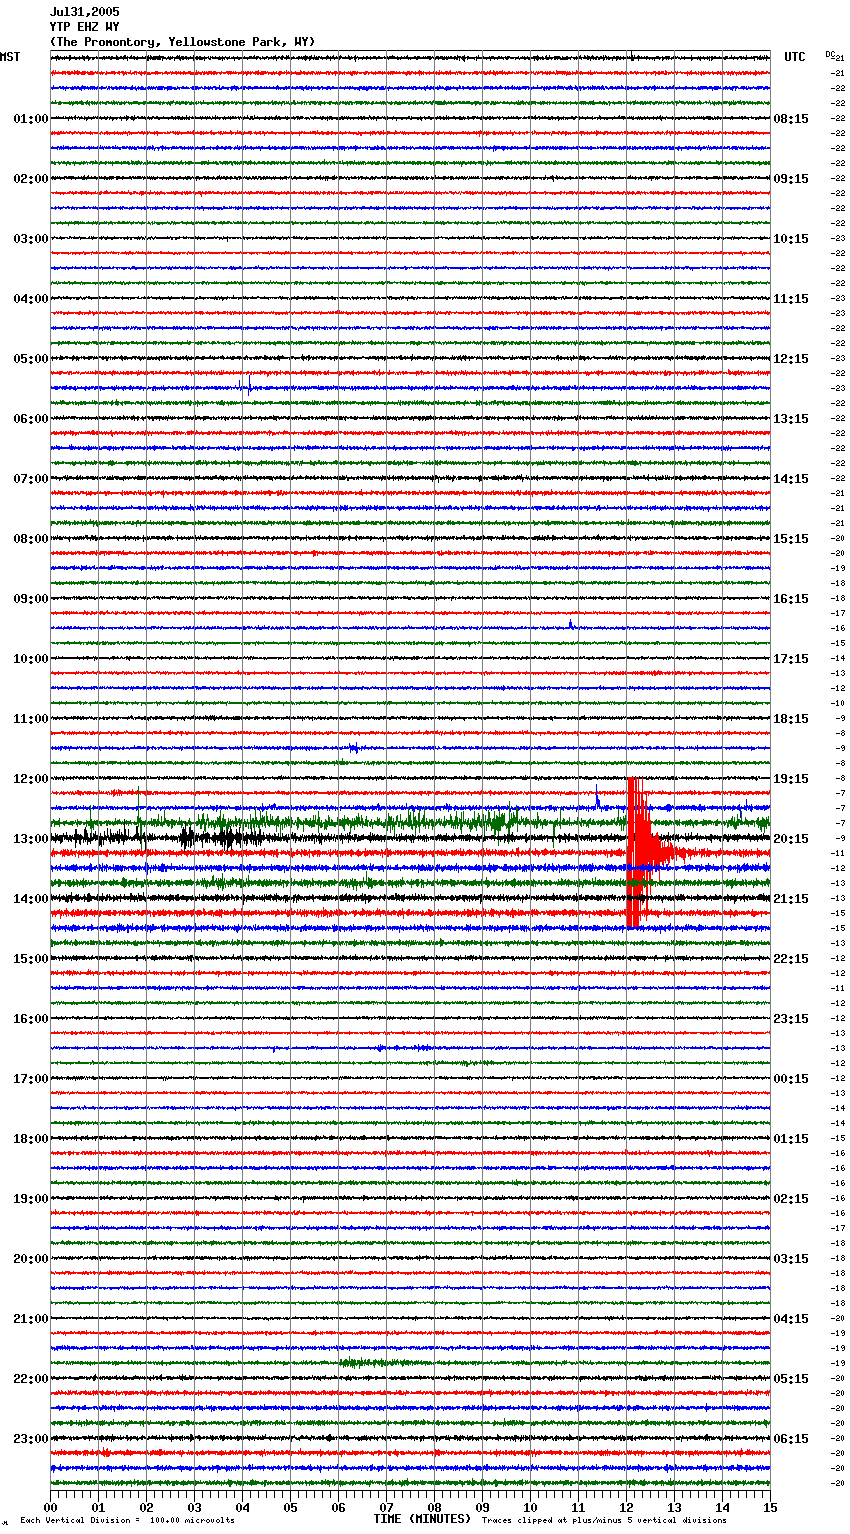Viewport: 850px width, 1534px height.
Task: Click the MST timezone label
Action: click(x=10, y=57)
